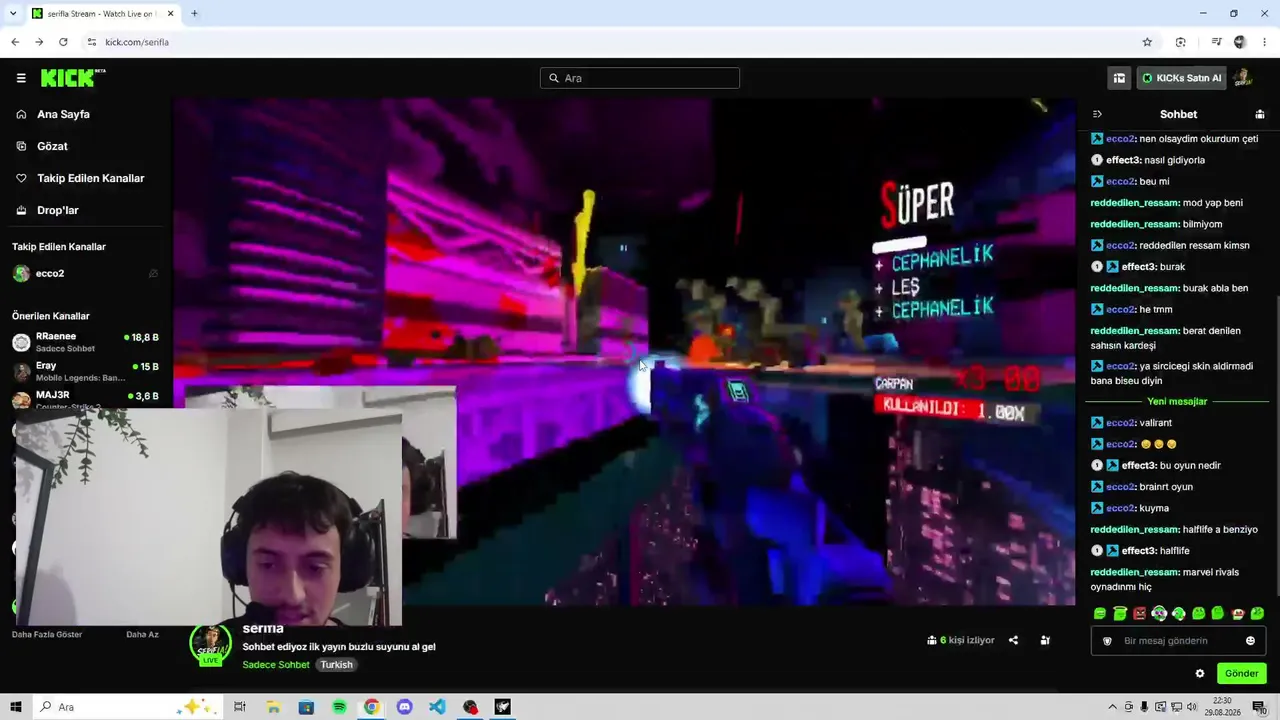Focus the Bir mesaj gönderin chat input
This screenshot has height=720, width=1280.
(x=1178, y=641)
